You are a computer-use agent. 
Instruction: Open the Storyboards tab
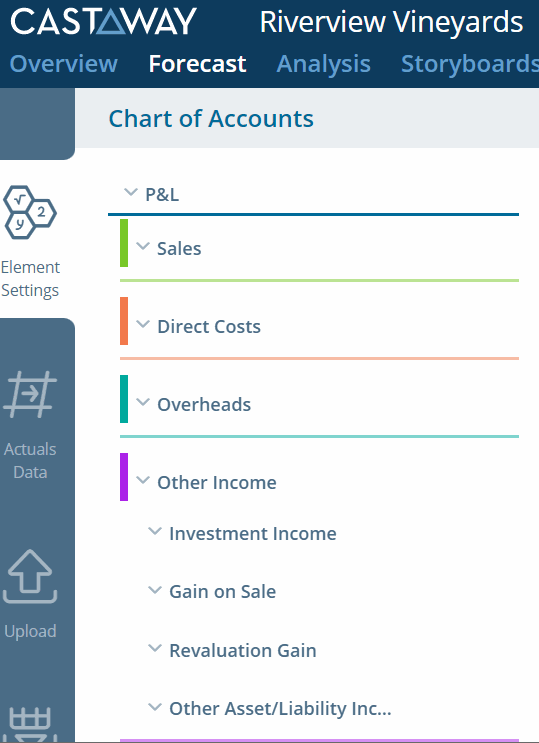pyautogui.click(x=470, y=63)
